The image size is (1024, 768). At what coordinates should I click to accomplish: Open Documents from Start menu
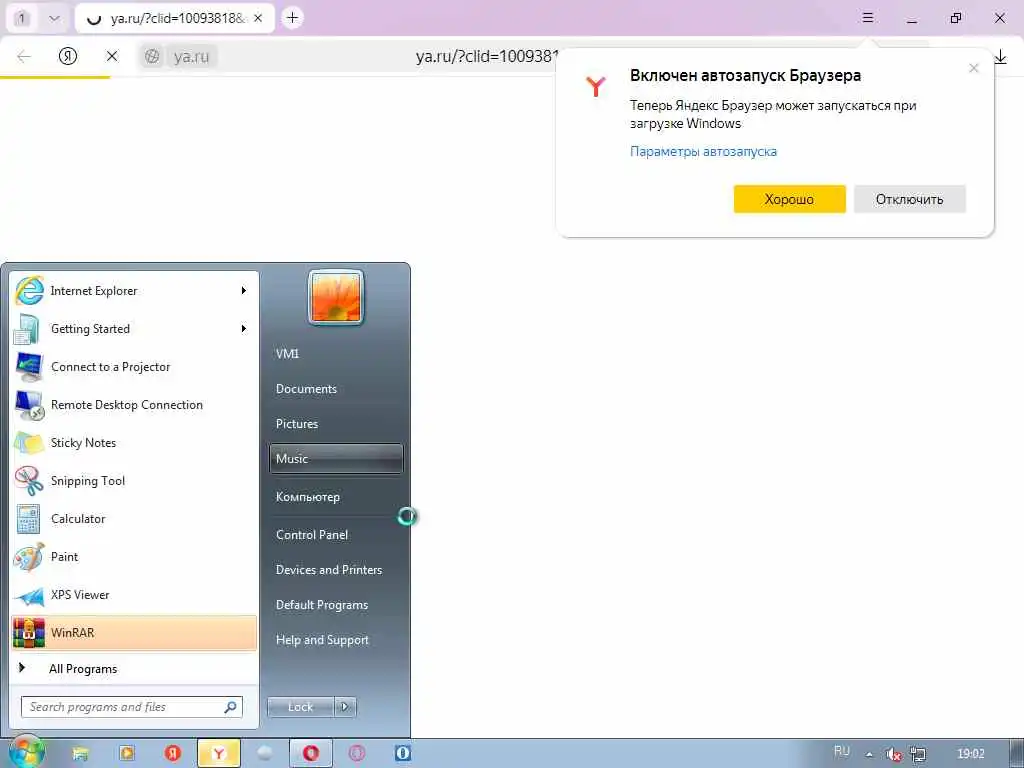point(336,389)
